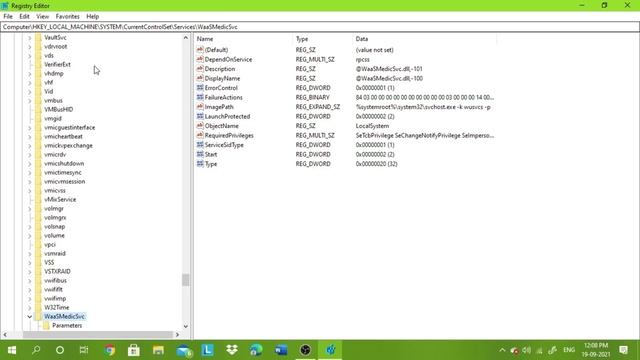640x360 pixels.
Task: Select the VSTXRAID key
Action: click(57, 271)
